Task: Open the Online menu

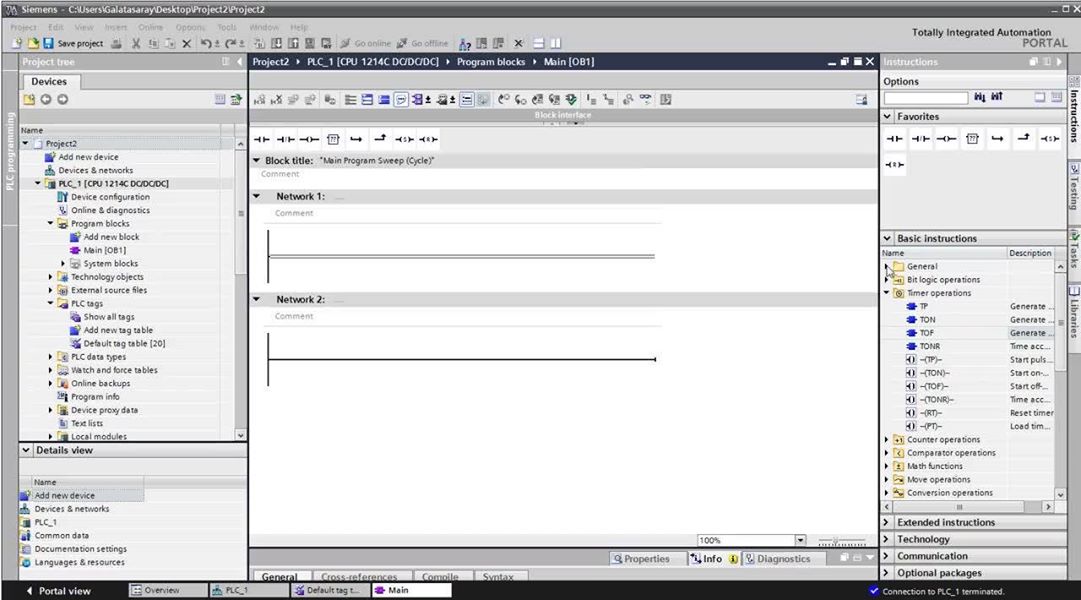Action: (150, 27)
